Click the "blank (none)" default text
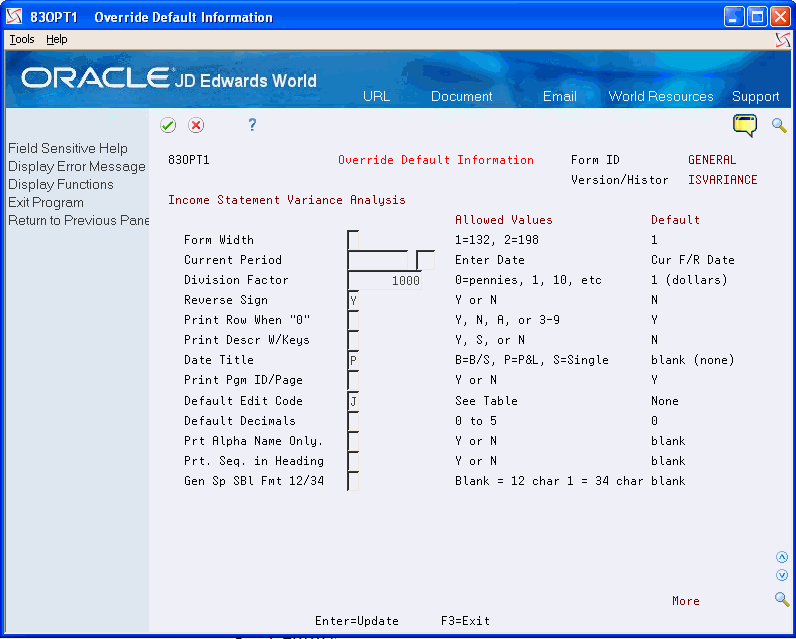Image resolution: width=796 pixels, height=639 pixels. (693, 360)
